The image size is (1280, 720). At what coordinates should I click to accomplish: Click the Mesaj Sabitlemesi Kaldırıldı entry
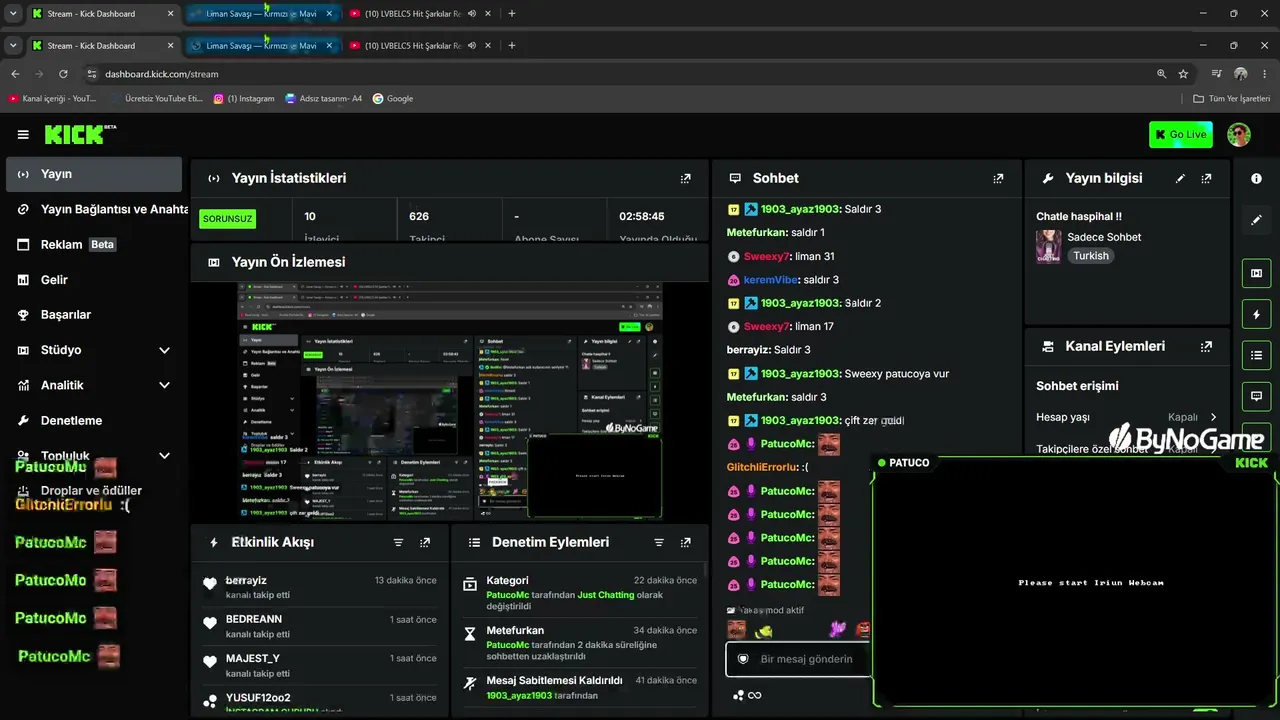click(x=580, y=688)
